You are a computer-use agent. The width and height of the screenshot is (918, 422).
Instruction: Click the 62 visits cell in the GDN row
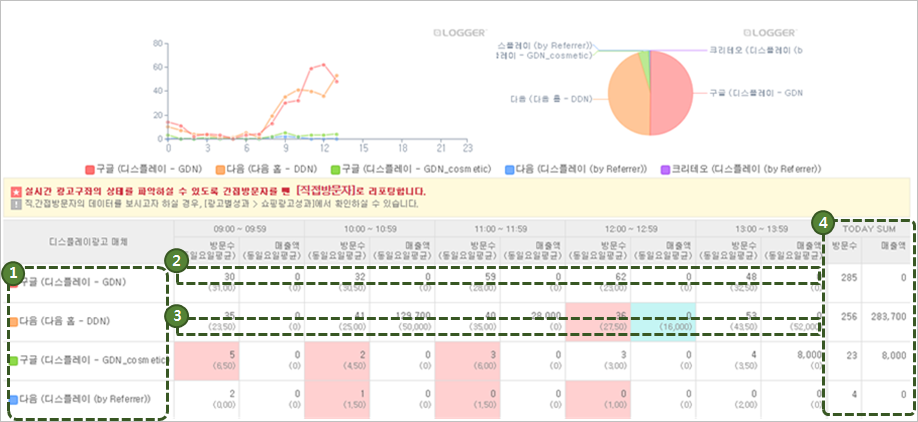pos(598,283)
